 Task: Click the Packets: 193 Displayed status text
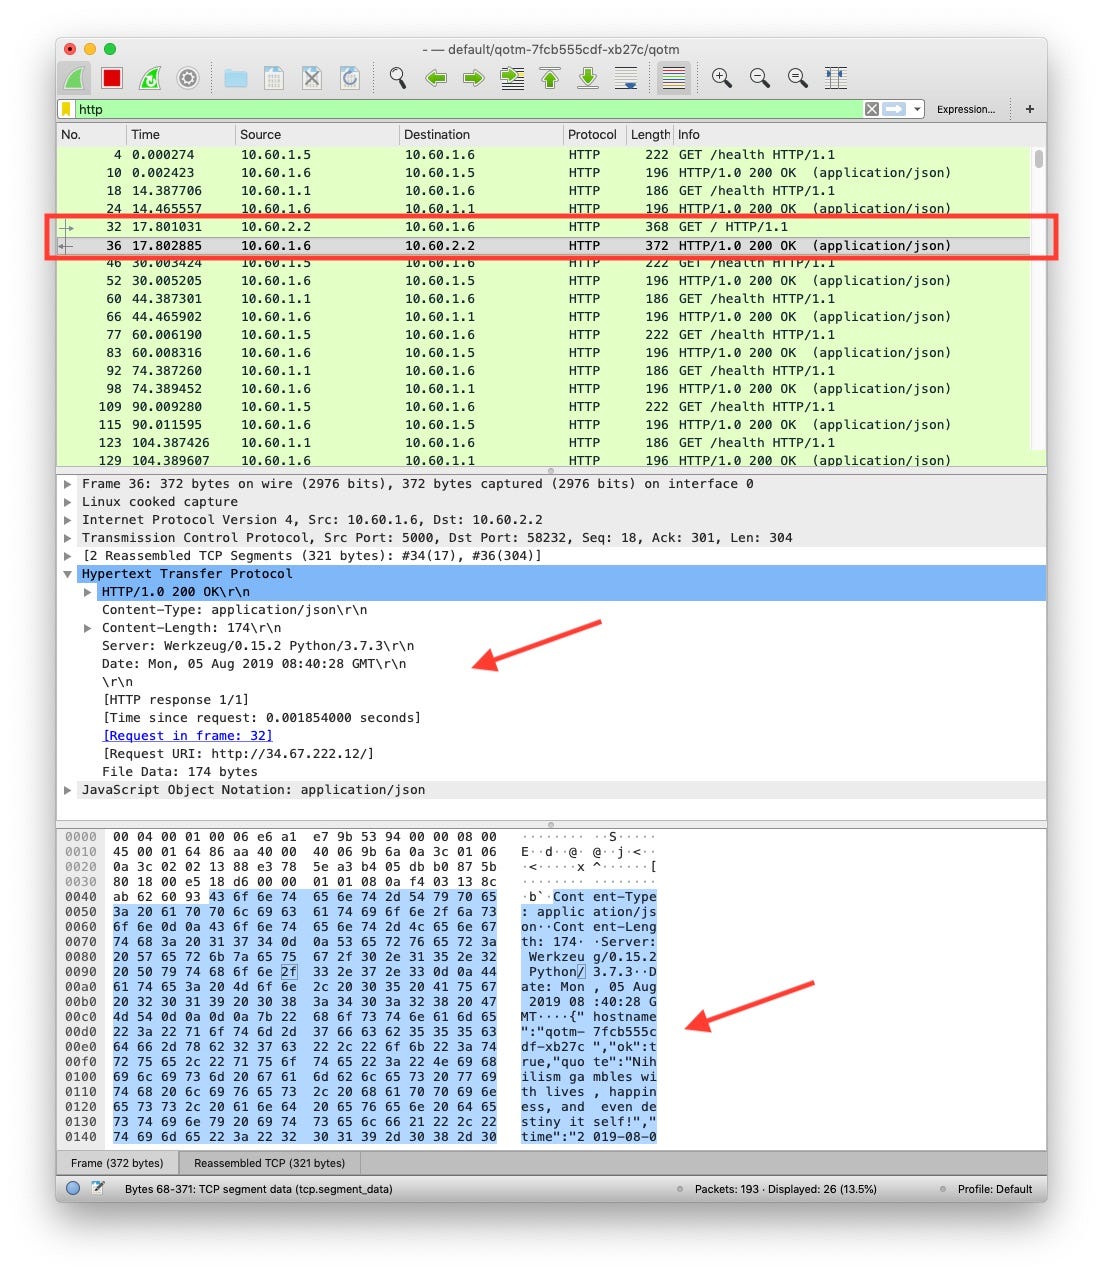point(785,1190)
